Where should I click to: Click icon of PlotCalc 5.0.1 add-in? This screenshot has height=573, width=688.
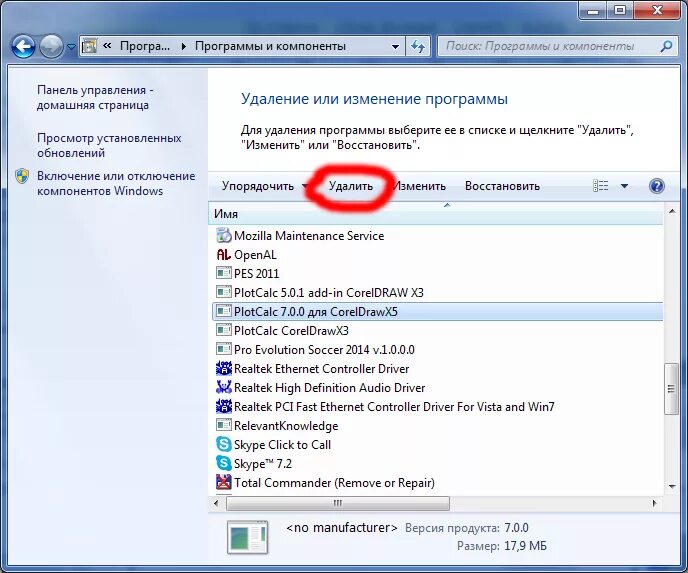tap(224, 292)
